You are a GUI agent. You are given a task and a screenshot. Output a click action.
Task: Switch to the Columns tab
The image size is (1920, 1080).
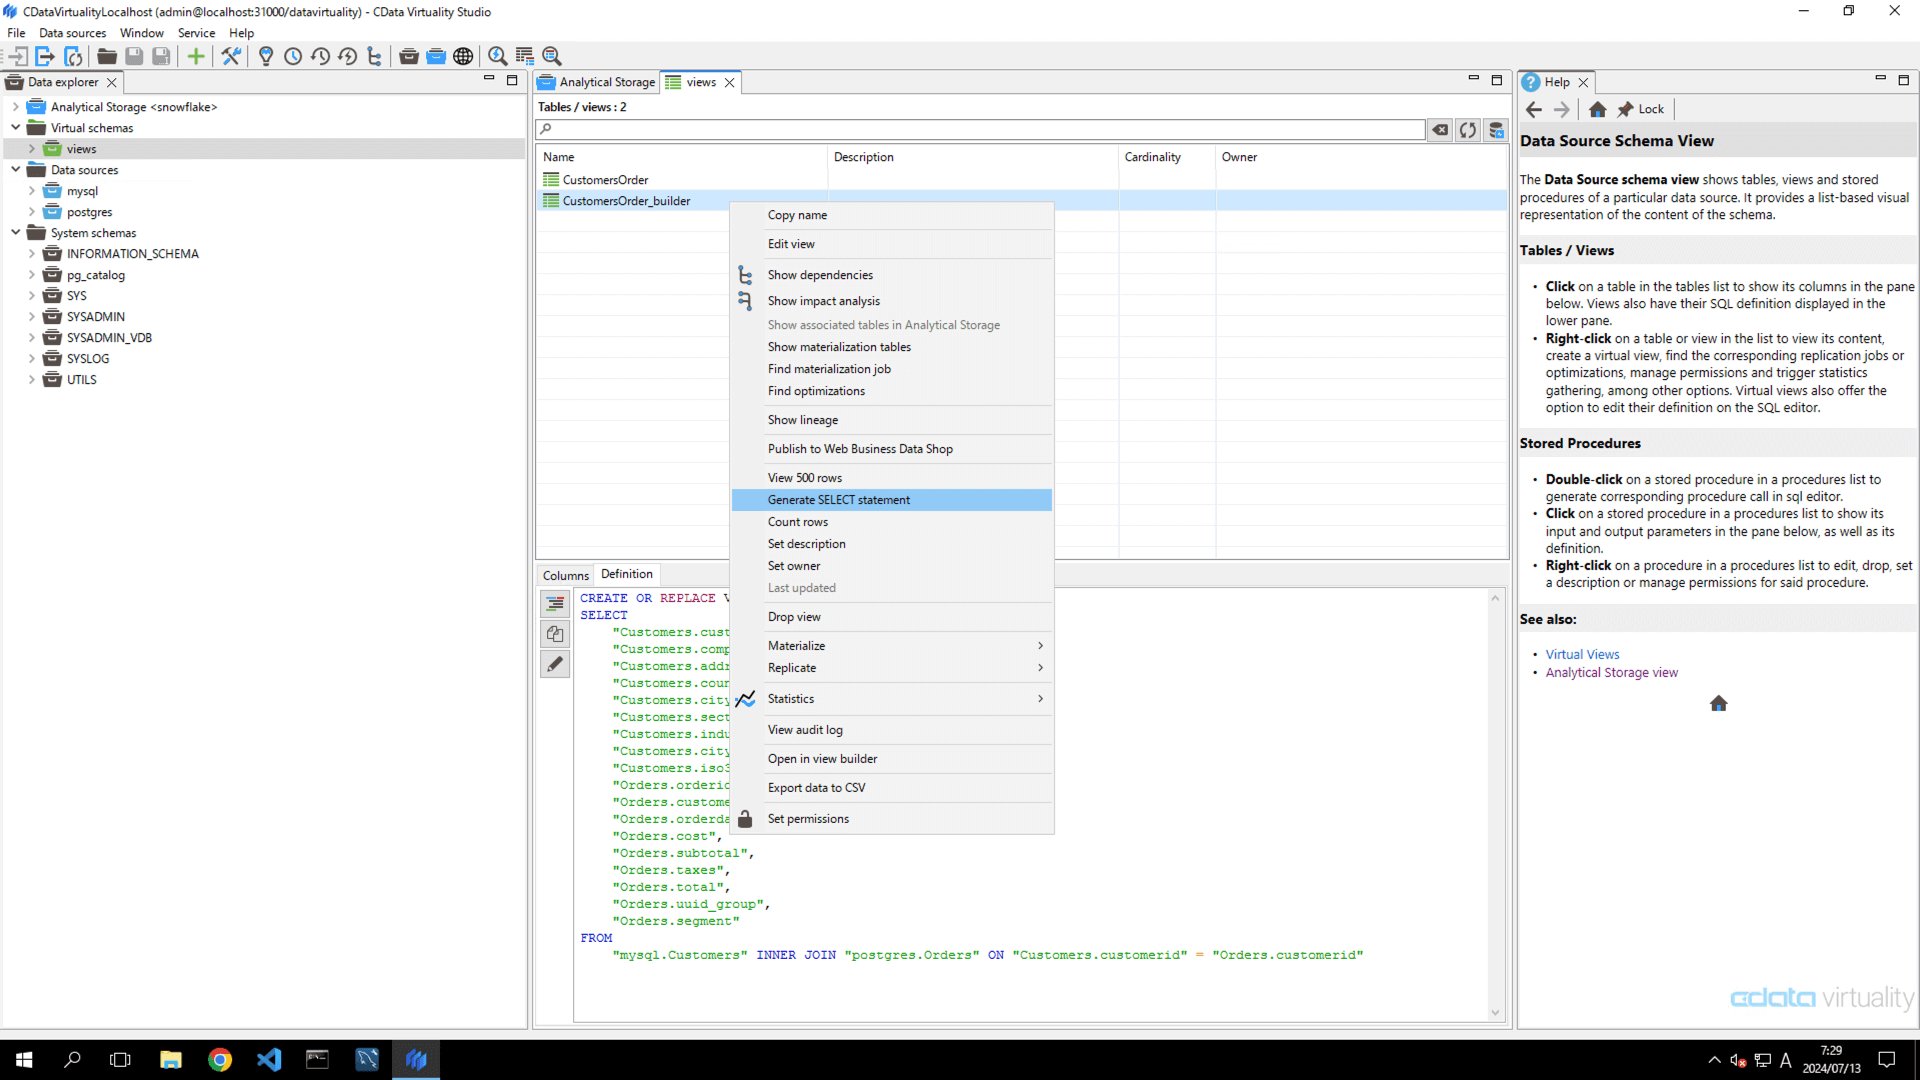coord(565,575)
